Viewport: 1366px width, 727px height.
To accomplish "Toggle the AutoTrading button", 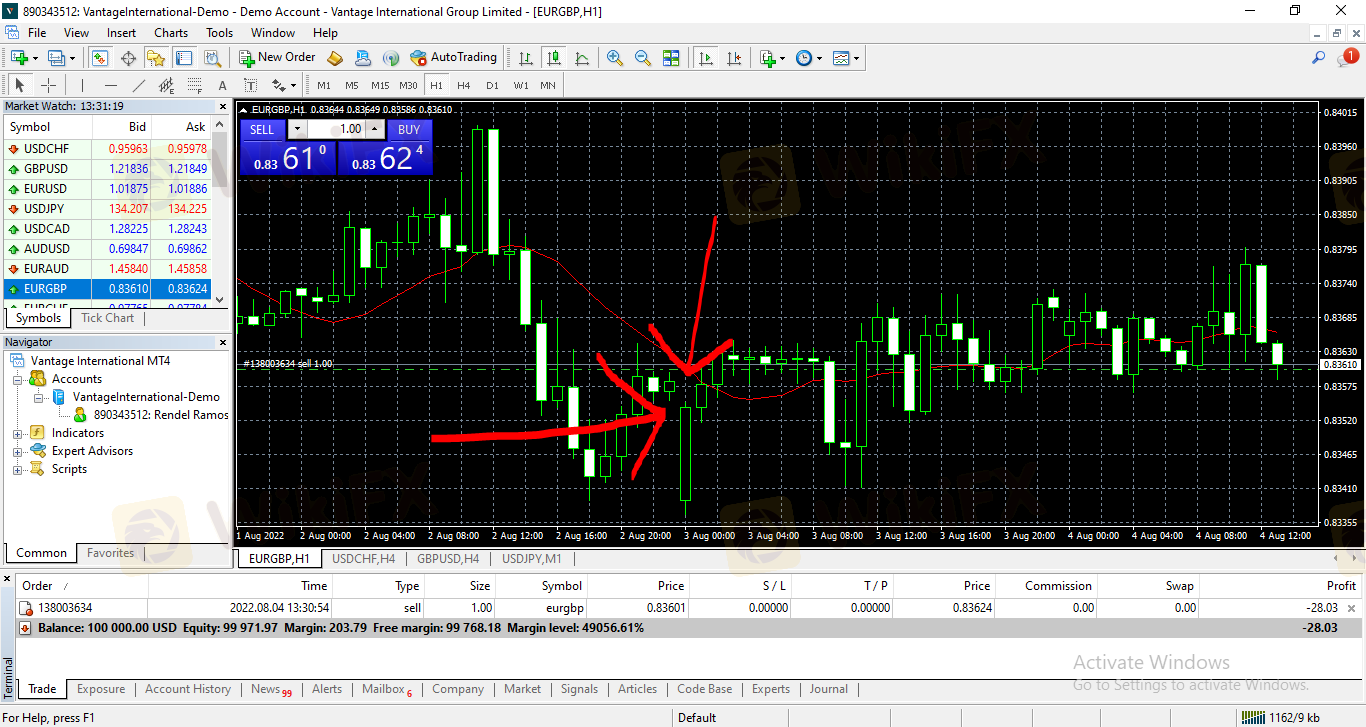I will coord(453,58).
